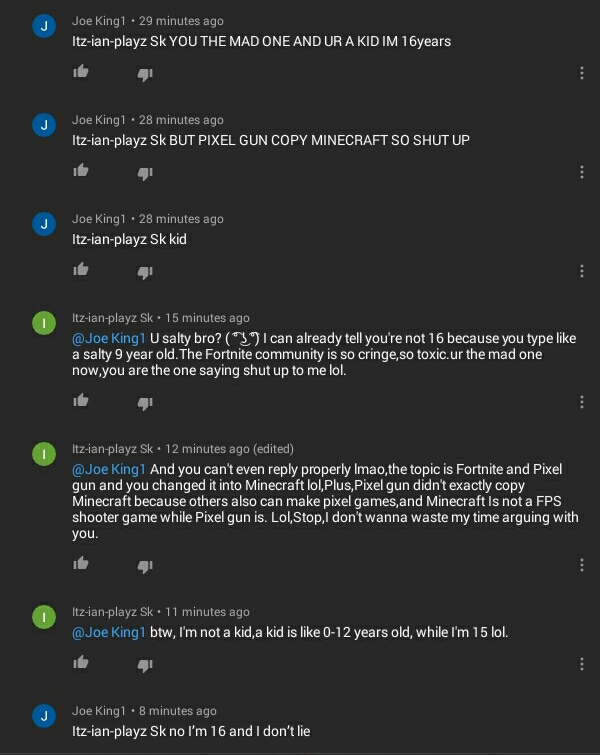The width and height of the screenshot is (600, 755).
Task: Like the 'YOU THE MAD ONE' comment
Action: [81, 72]
